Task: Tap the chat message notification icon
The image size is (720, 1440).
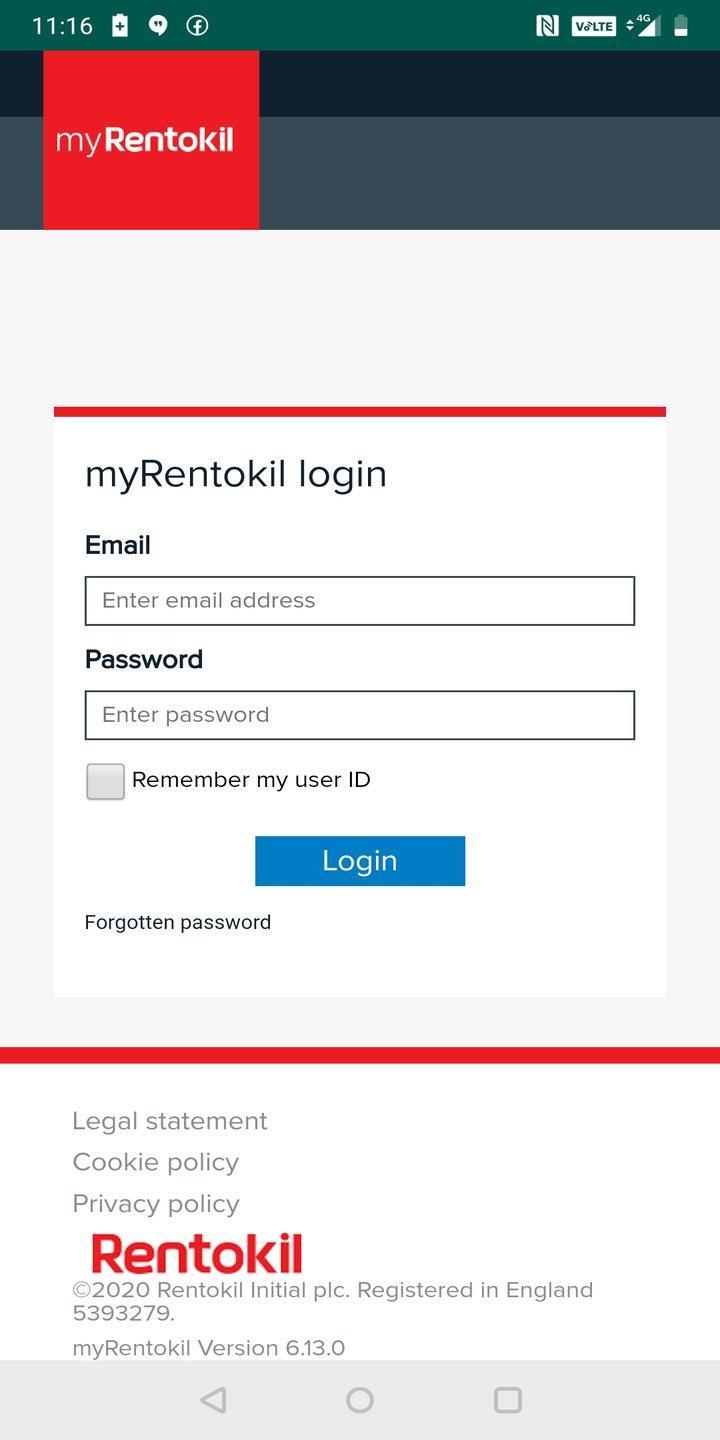Action: [x=158, y=26]
